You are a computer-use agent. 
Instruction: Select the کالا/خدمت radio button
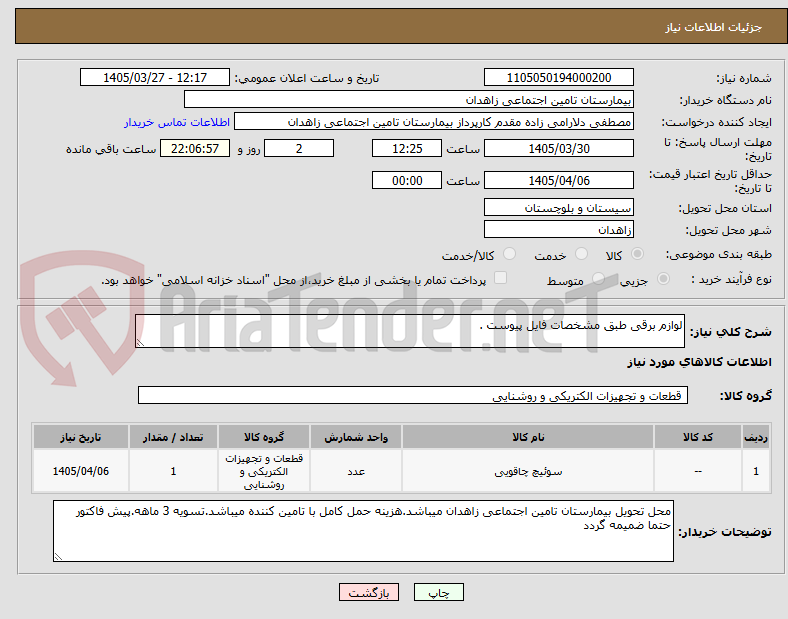coord(510,254)
